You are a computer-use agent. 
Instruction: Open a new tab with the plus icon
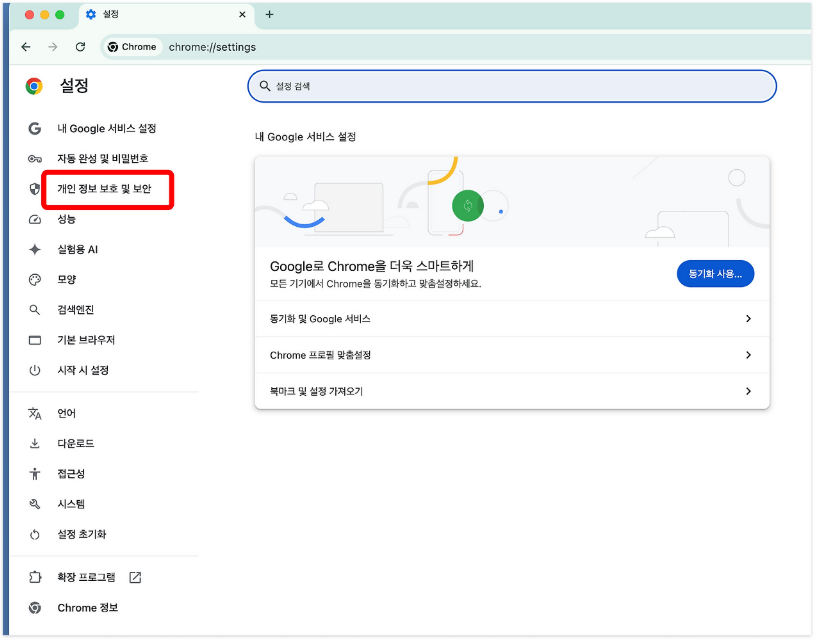(x=270, y=15)
